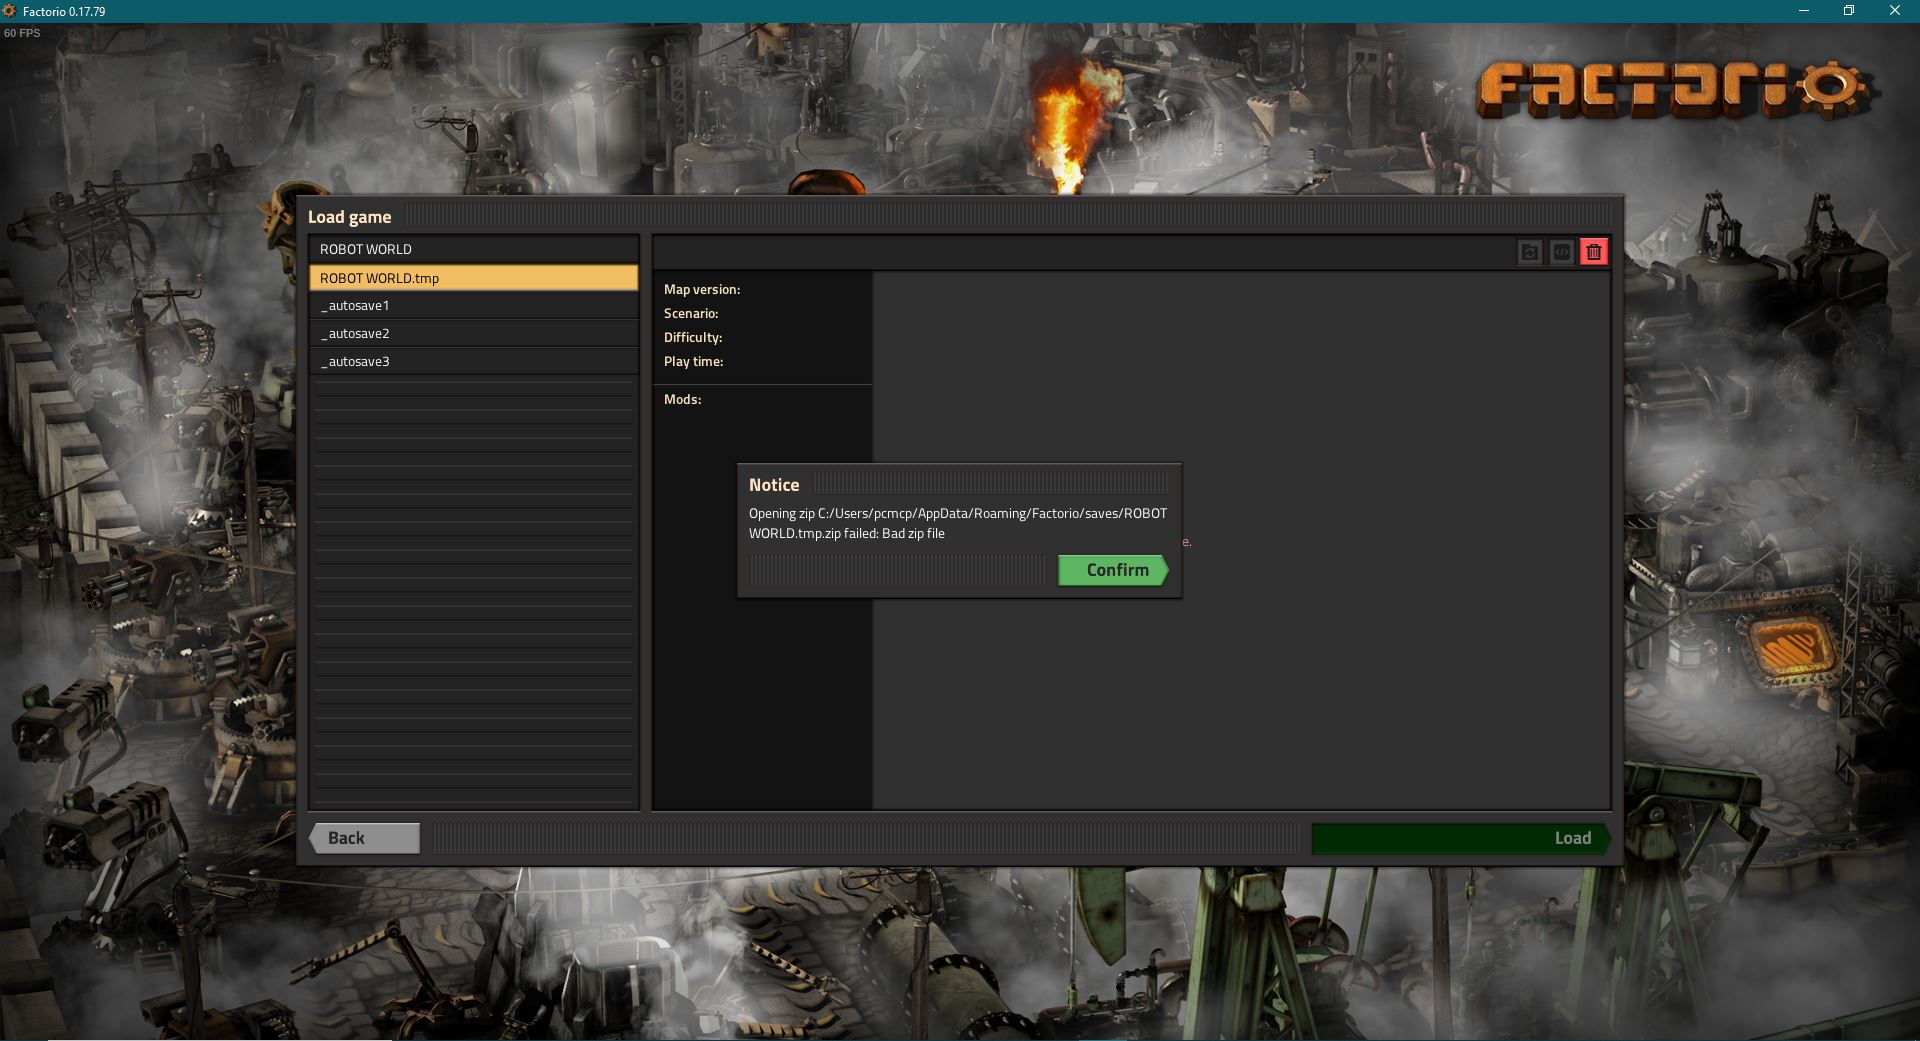This screenshot has width=1920, height=1041.
Task: Click the Factorio gear icon in the title bar
Action: (9, 11)
